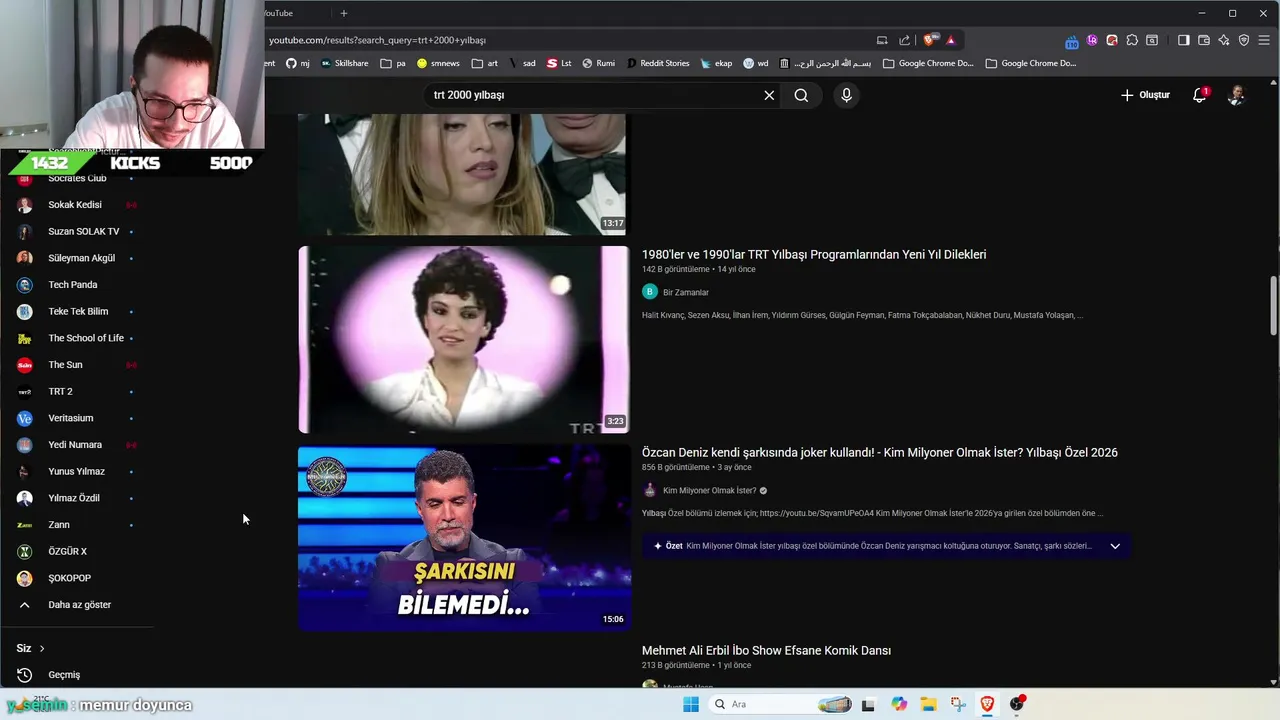Image resolution: width=1280 pixels, height=720 pixels.
Task: Start voice search with the microphone icon
Action: [846, 95]
